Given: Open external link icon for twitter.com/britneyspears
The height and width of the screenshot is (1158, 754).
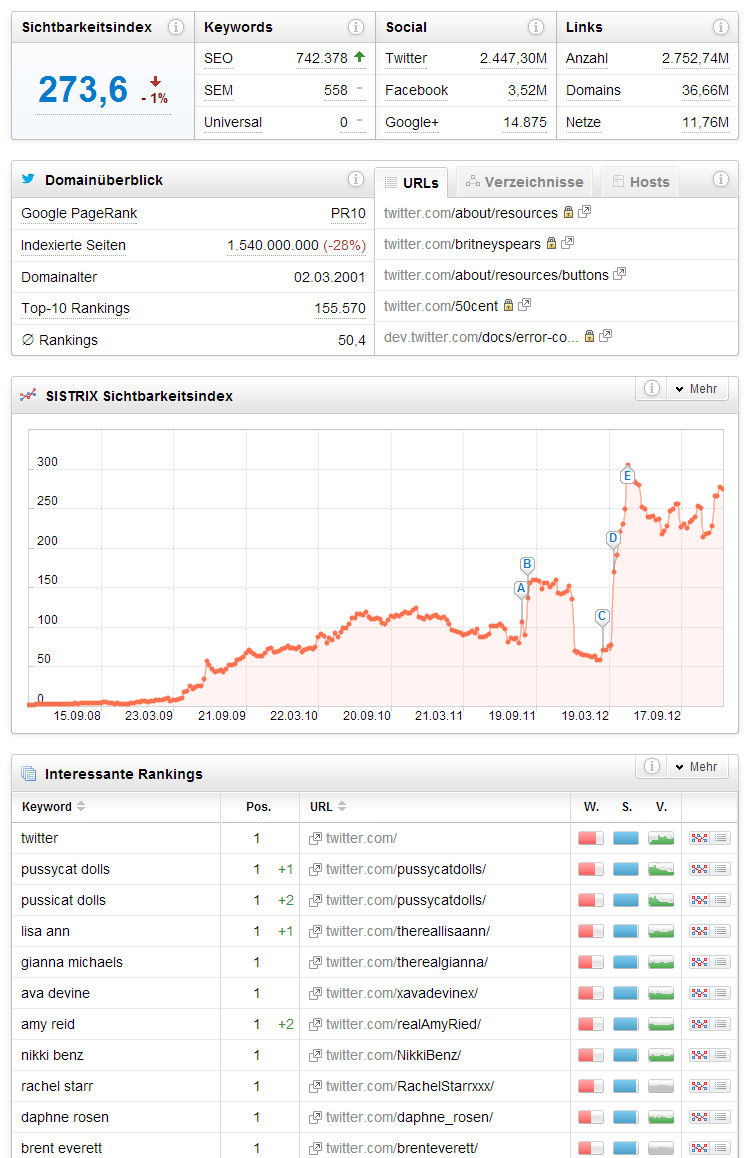Looking at the screenshot, I should click(568, 243).
